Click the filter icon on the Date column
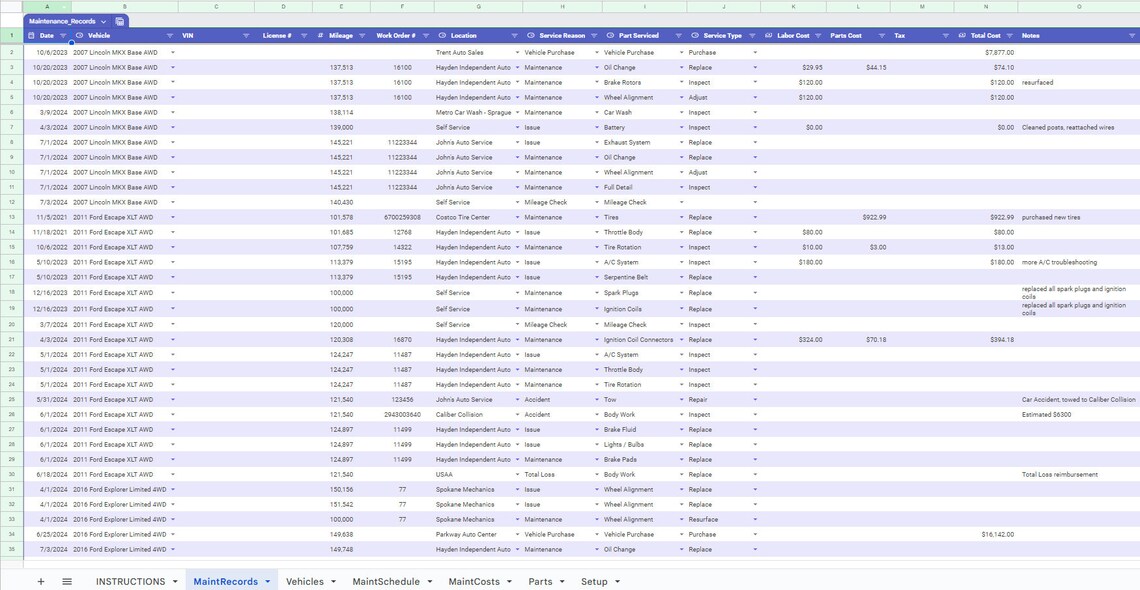 (62, 35)
